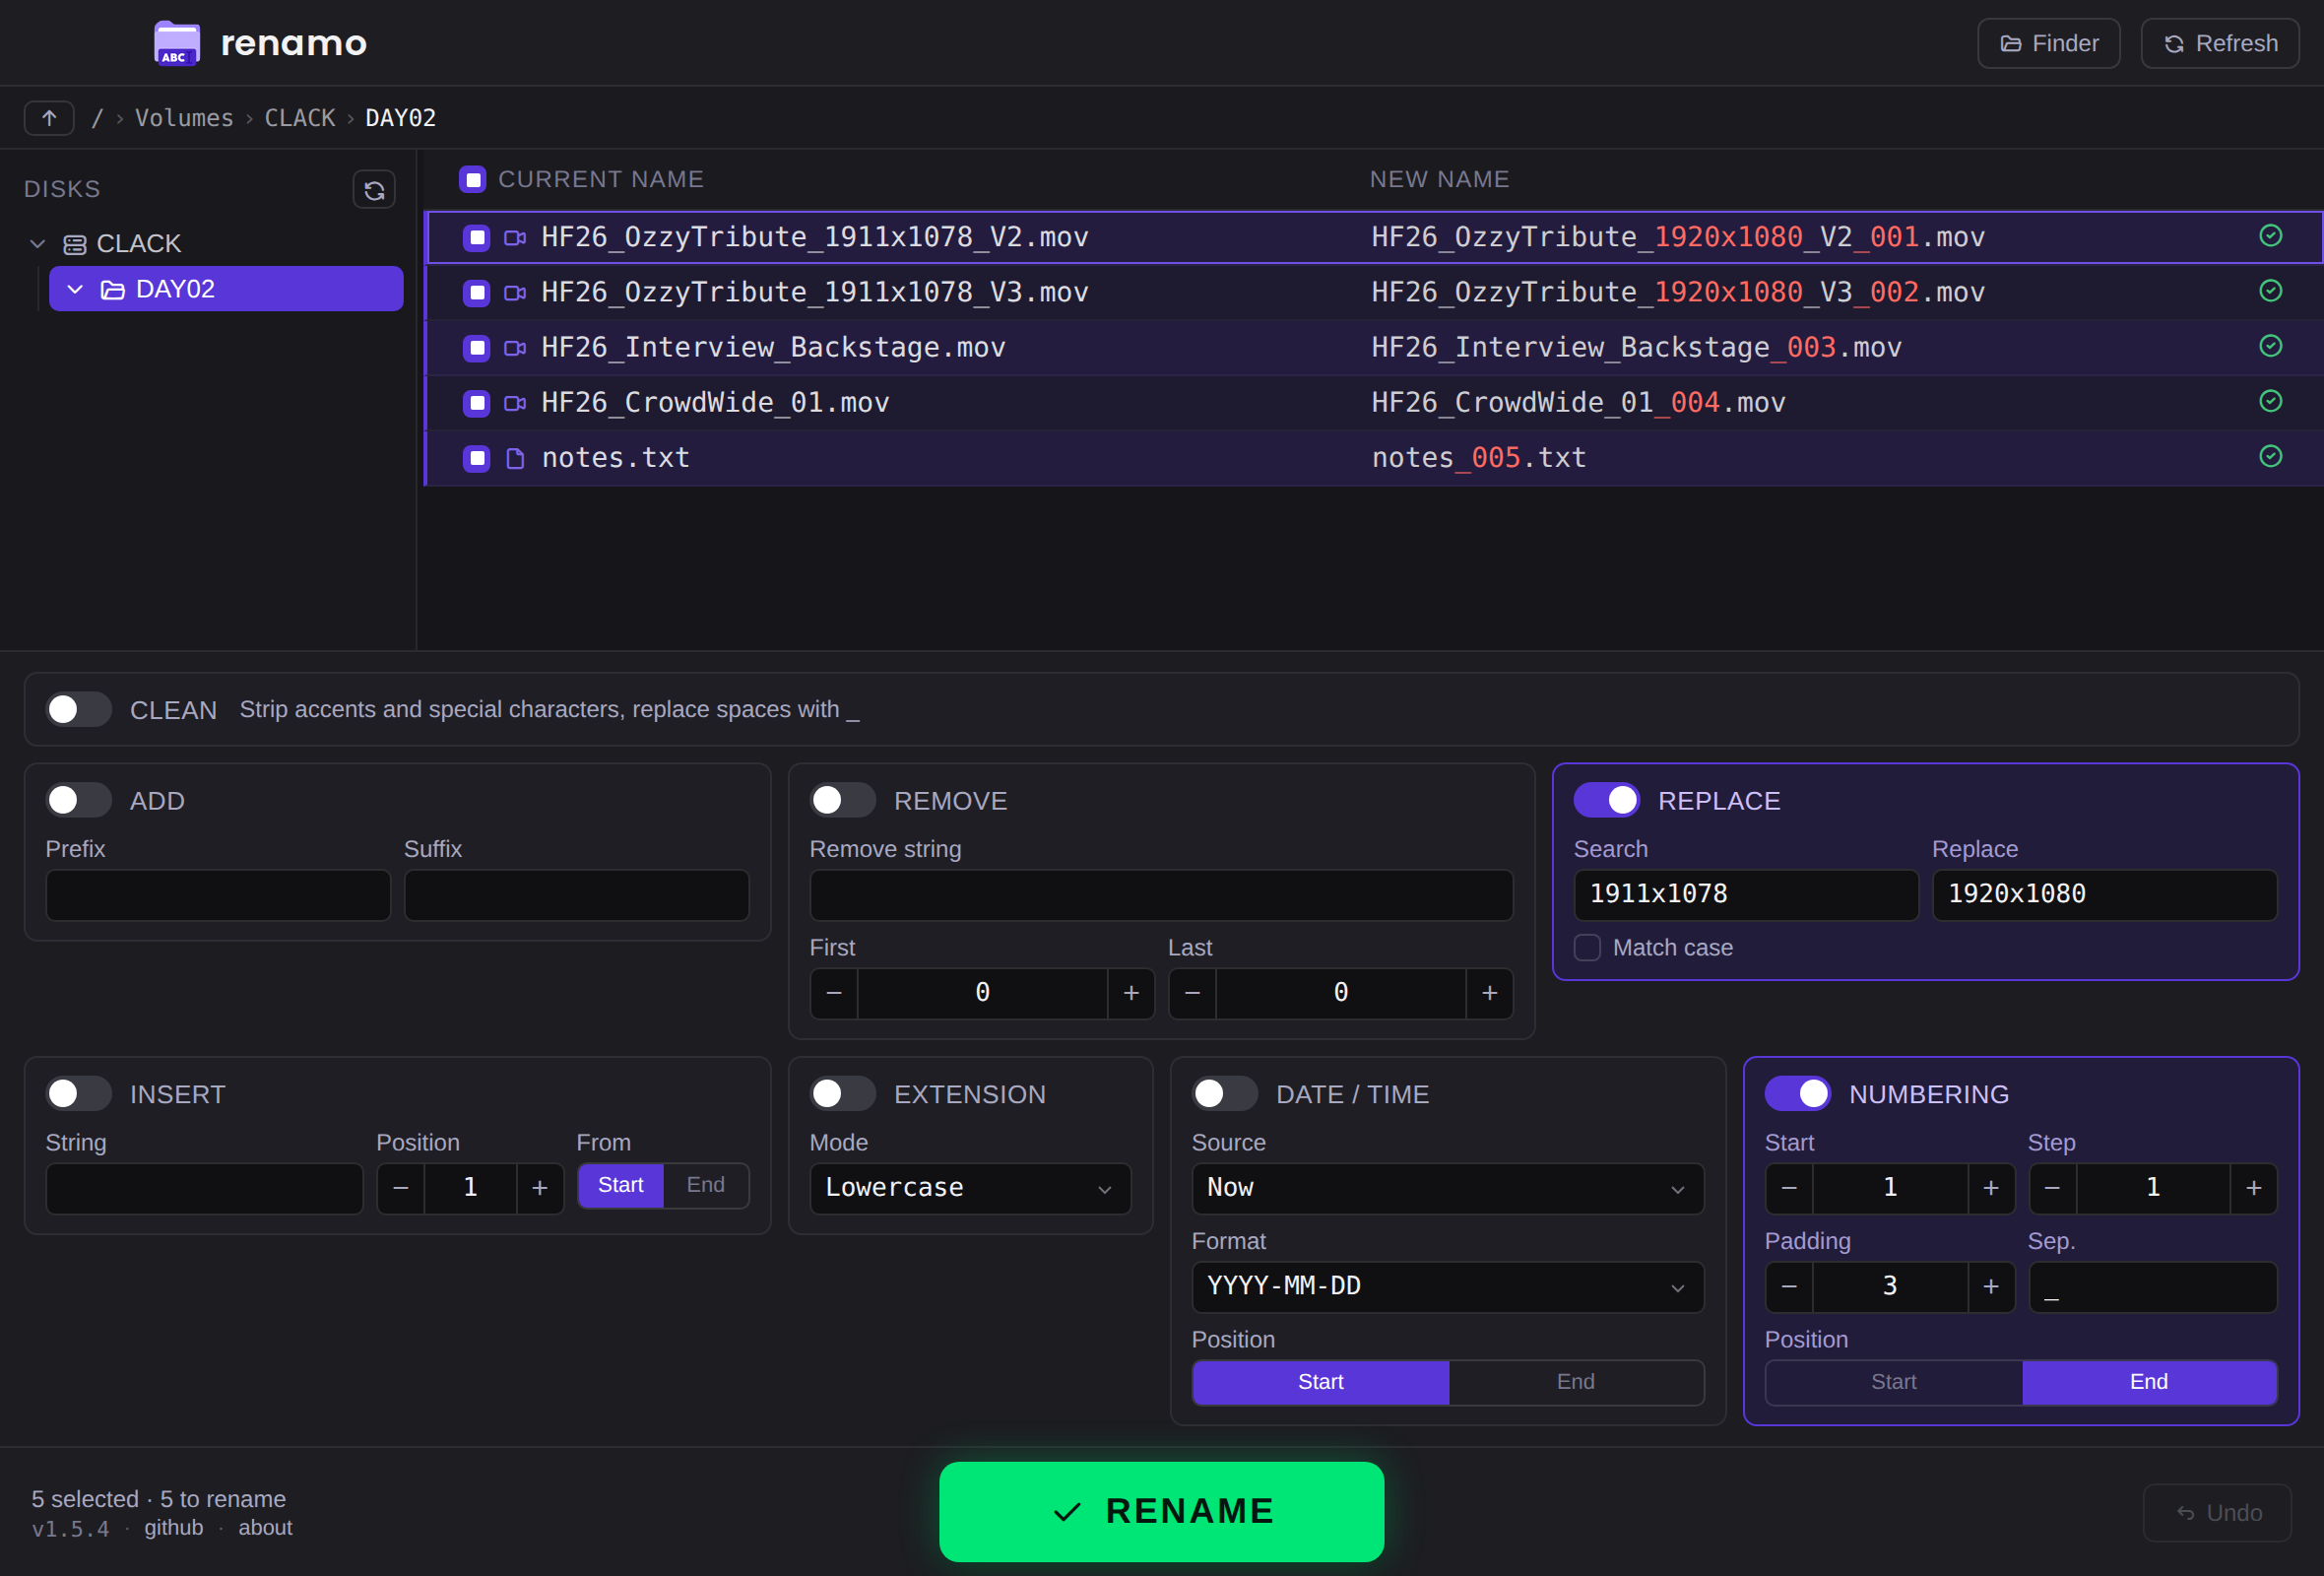Select Insert From Start option
Viewport: 2324px width, 1576px height.
pos(621,1185)
